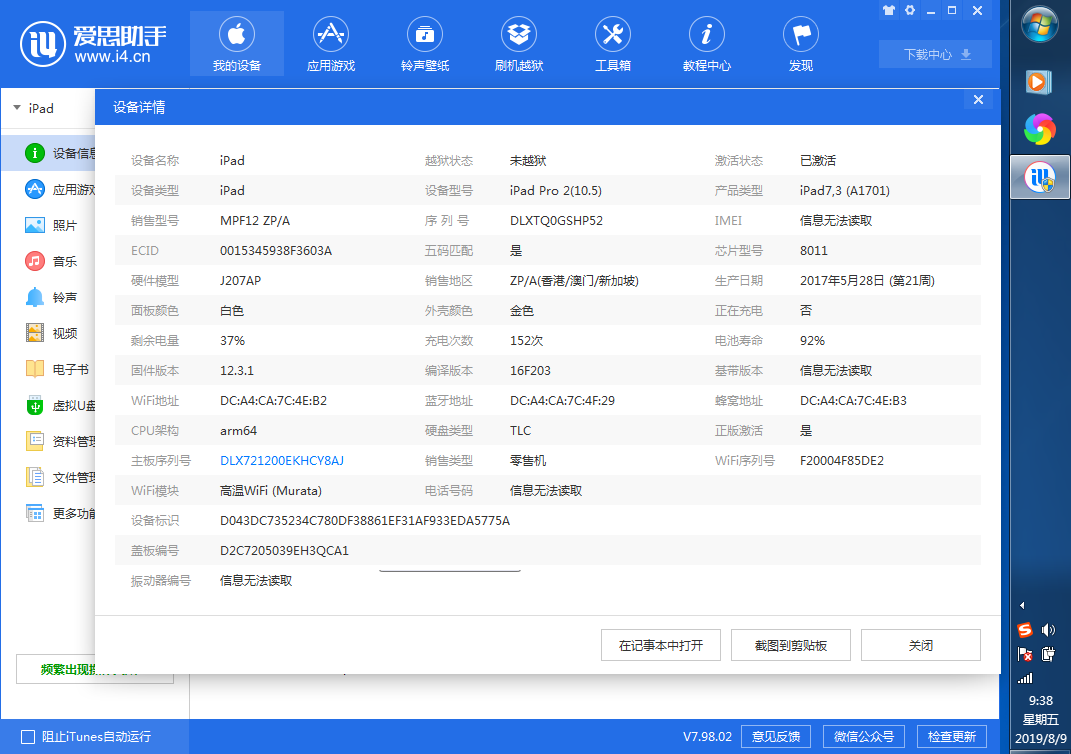This screenshot has width=1071, height=754.
Task: Open the 应用游戏 App Store tab icon
Action: click(330, 35)
